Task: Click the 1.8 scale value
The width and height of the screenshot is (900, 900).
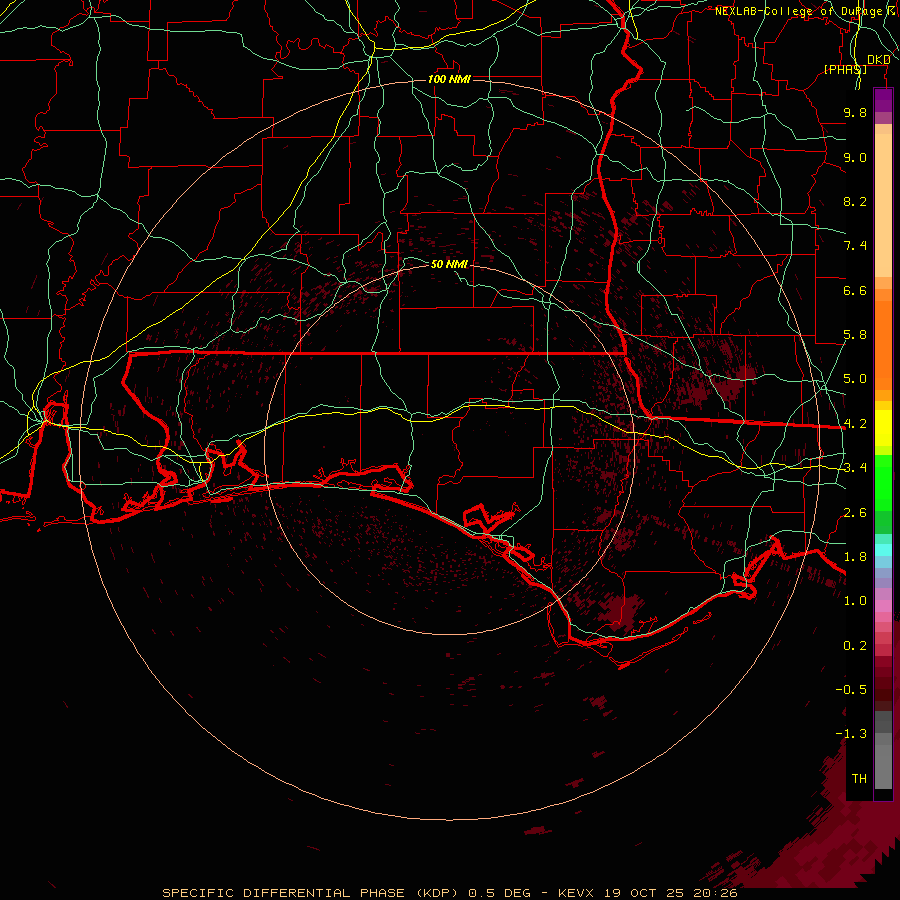Action: tap(855, 557)
